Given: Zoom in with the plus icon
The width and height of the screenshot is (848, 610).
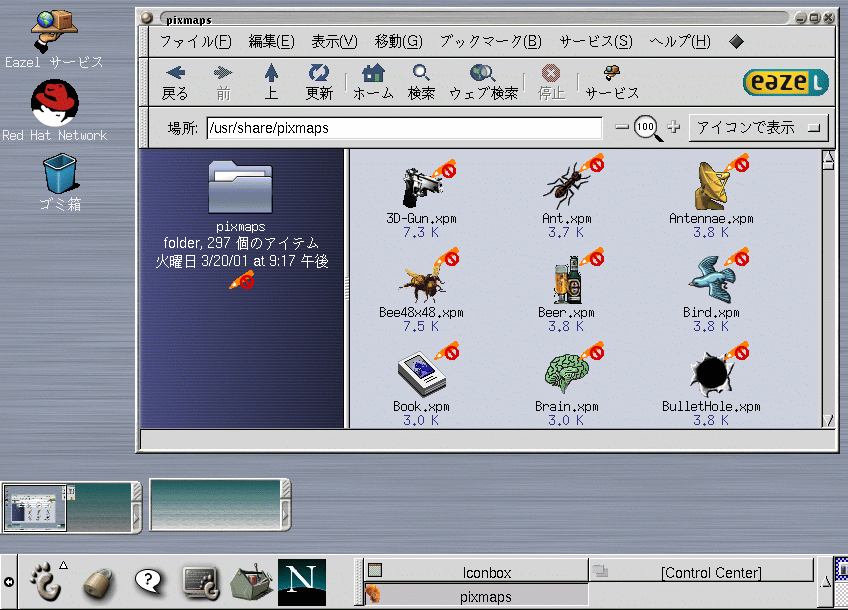Looking at the screenshot, I should coord(673,127).
